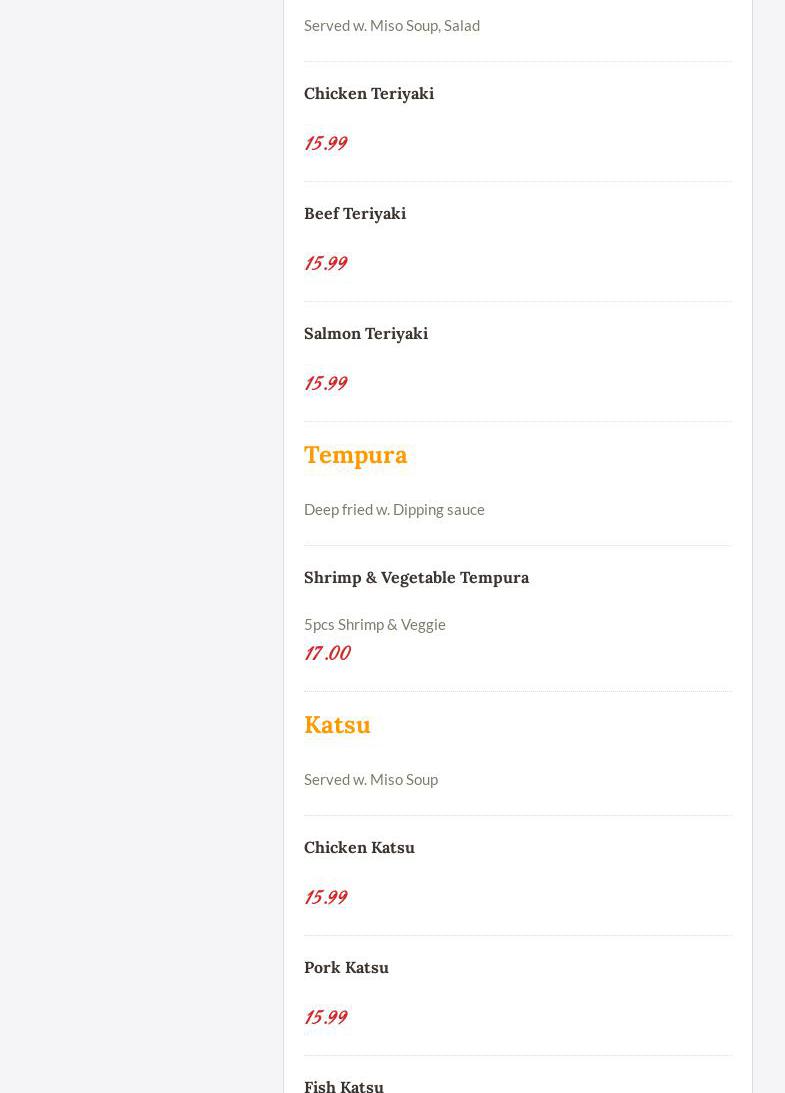Click the orange Katsu section heading
This screenshot has height=1093, width=785.
click(x=337, y=725)
